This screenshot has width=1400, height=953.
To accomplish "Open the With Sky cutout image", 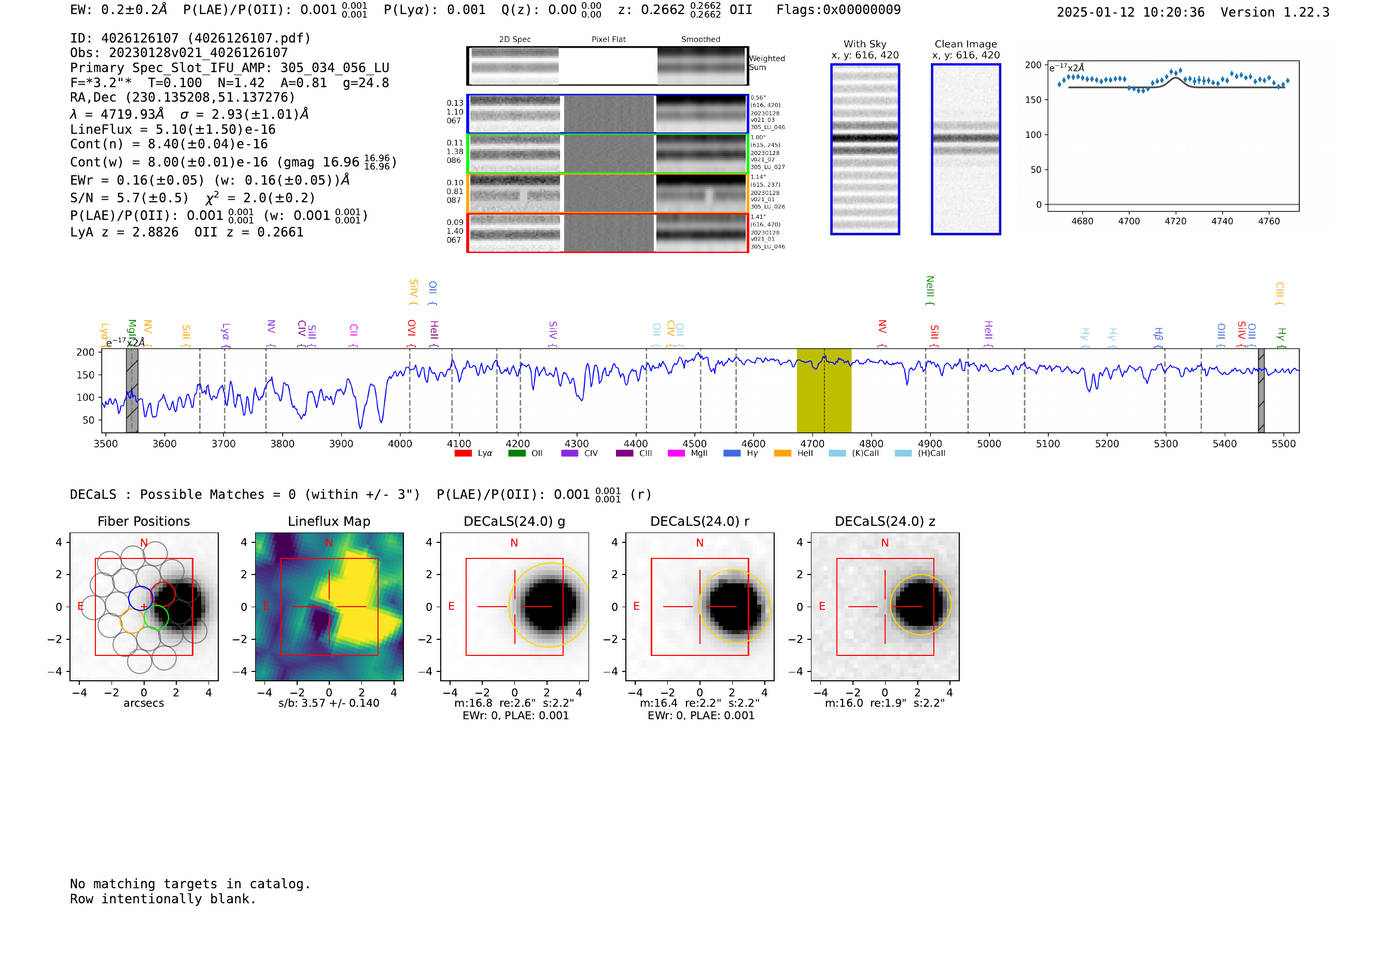I will click(865, 149).
